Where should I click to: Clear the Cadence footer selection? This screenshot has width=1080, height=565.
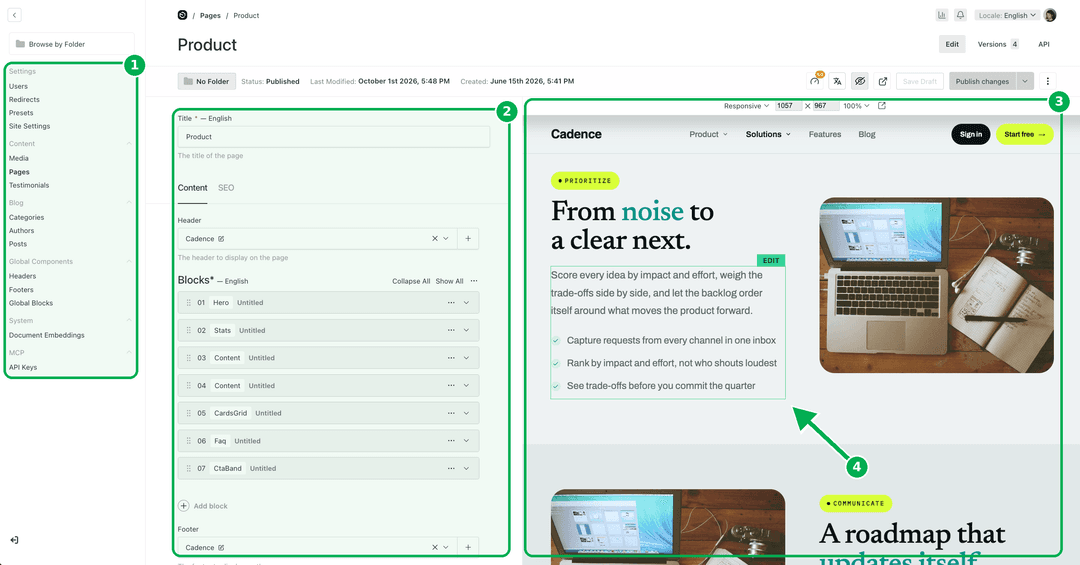click(x=435, y=547)
